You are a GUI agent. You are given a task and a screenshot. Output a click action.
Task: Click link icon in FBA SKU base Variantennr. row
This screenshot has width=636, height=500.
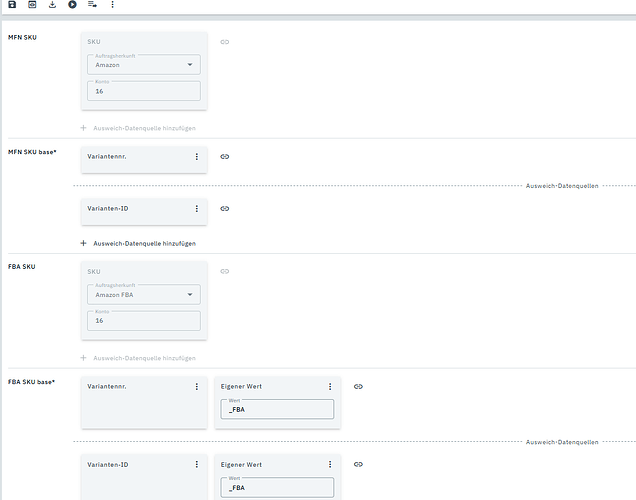pyautogui.click(x=358, y=386)
